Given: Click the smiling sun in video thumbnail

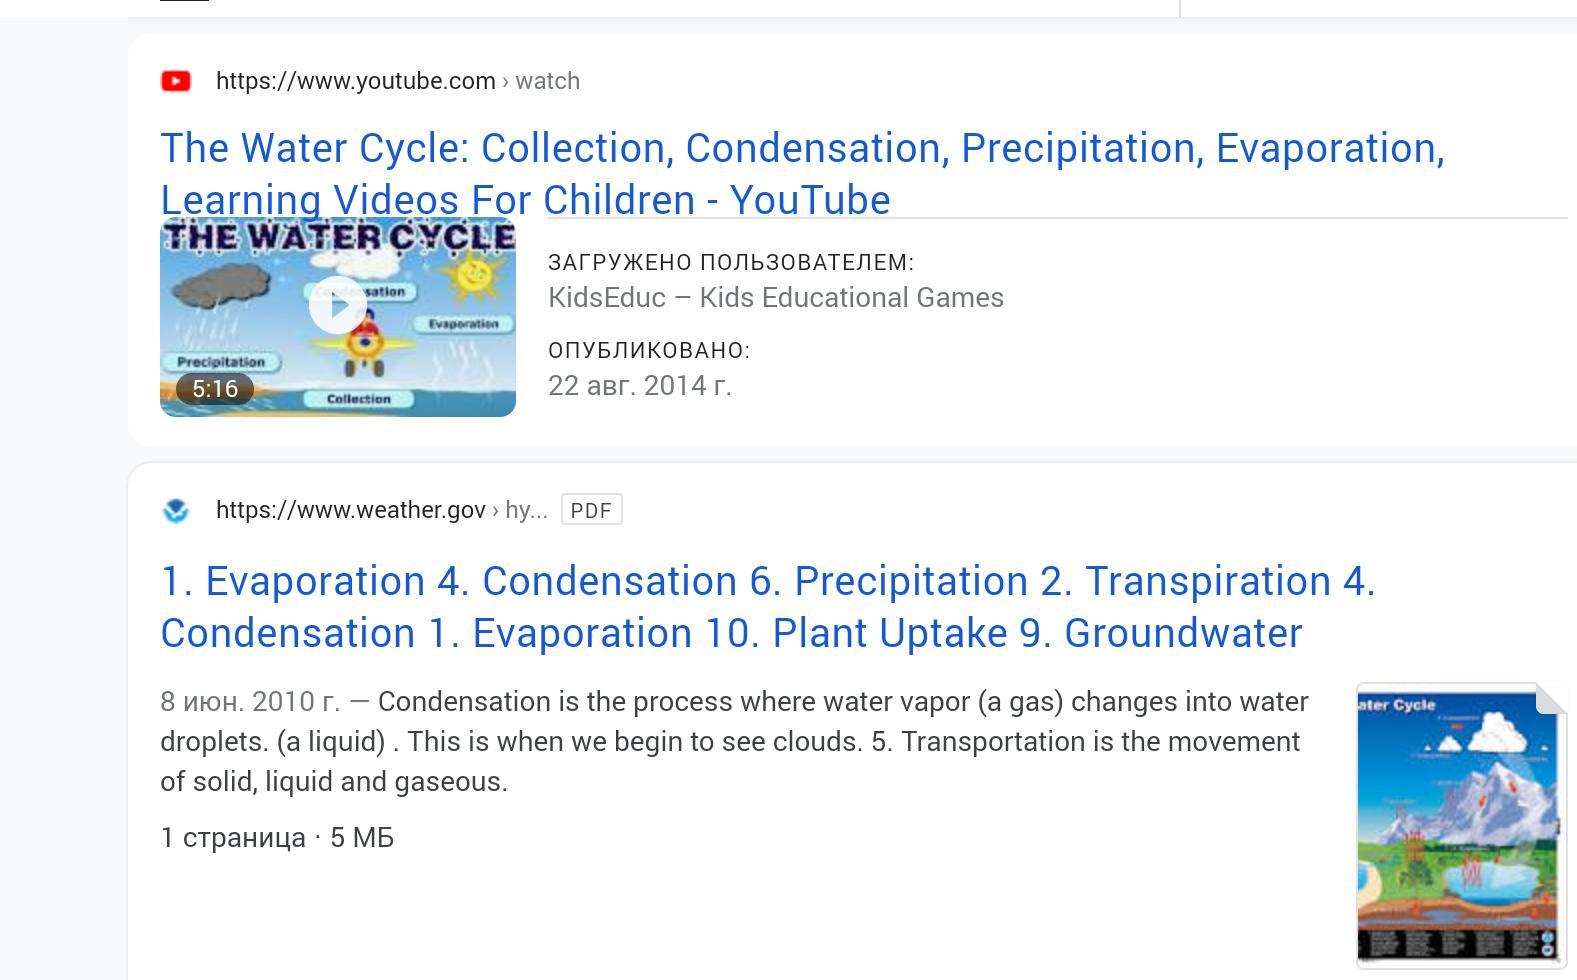Looking at the screenshot, I should 476,275.
